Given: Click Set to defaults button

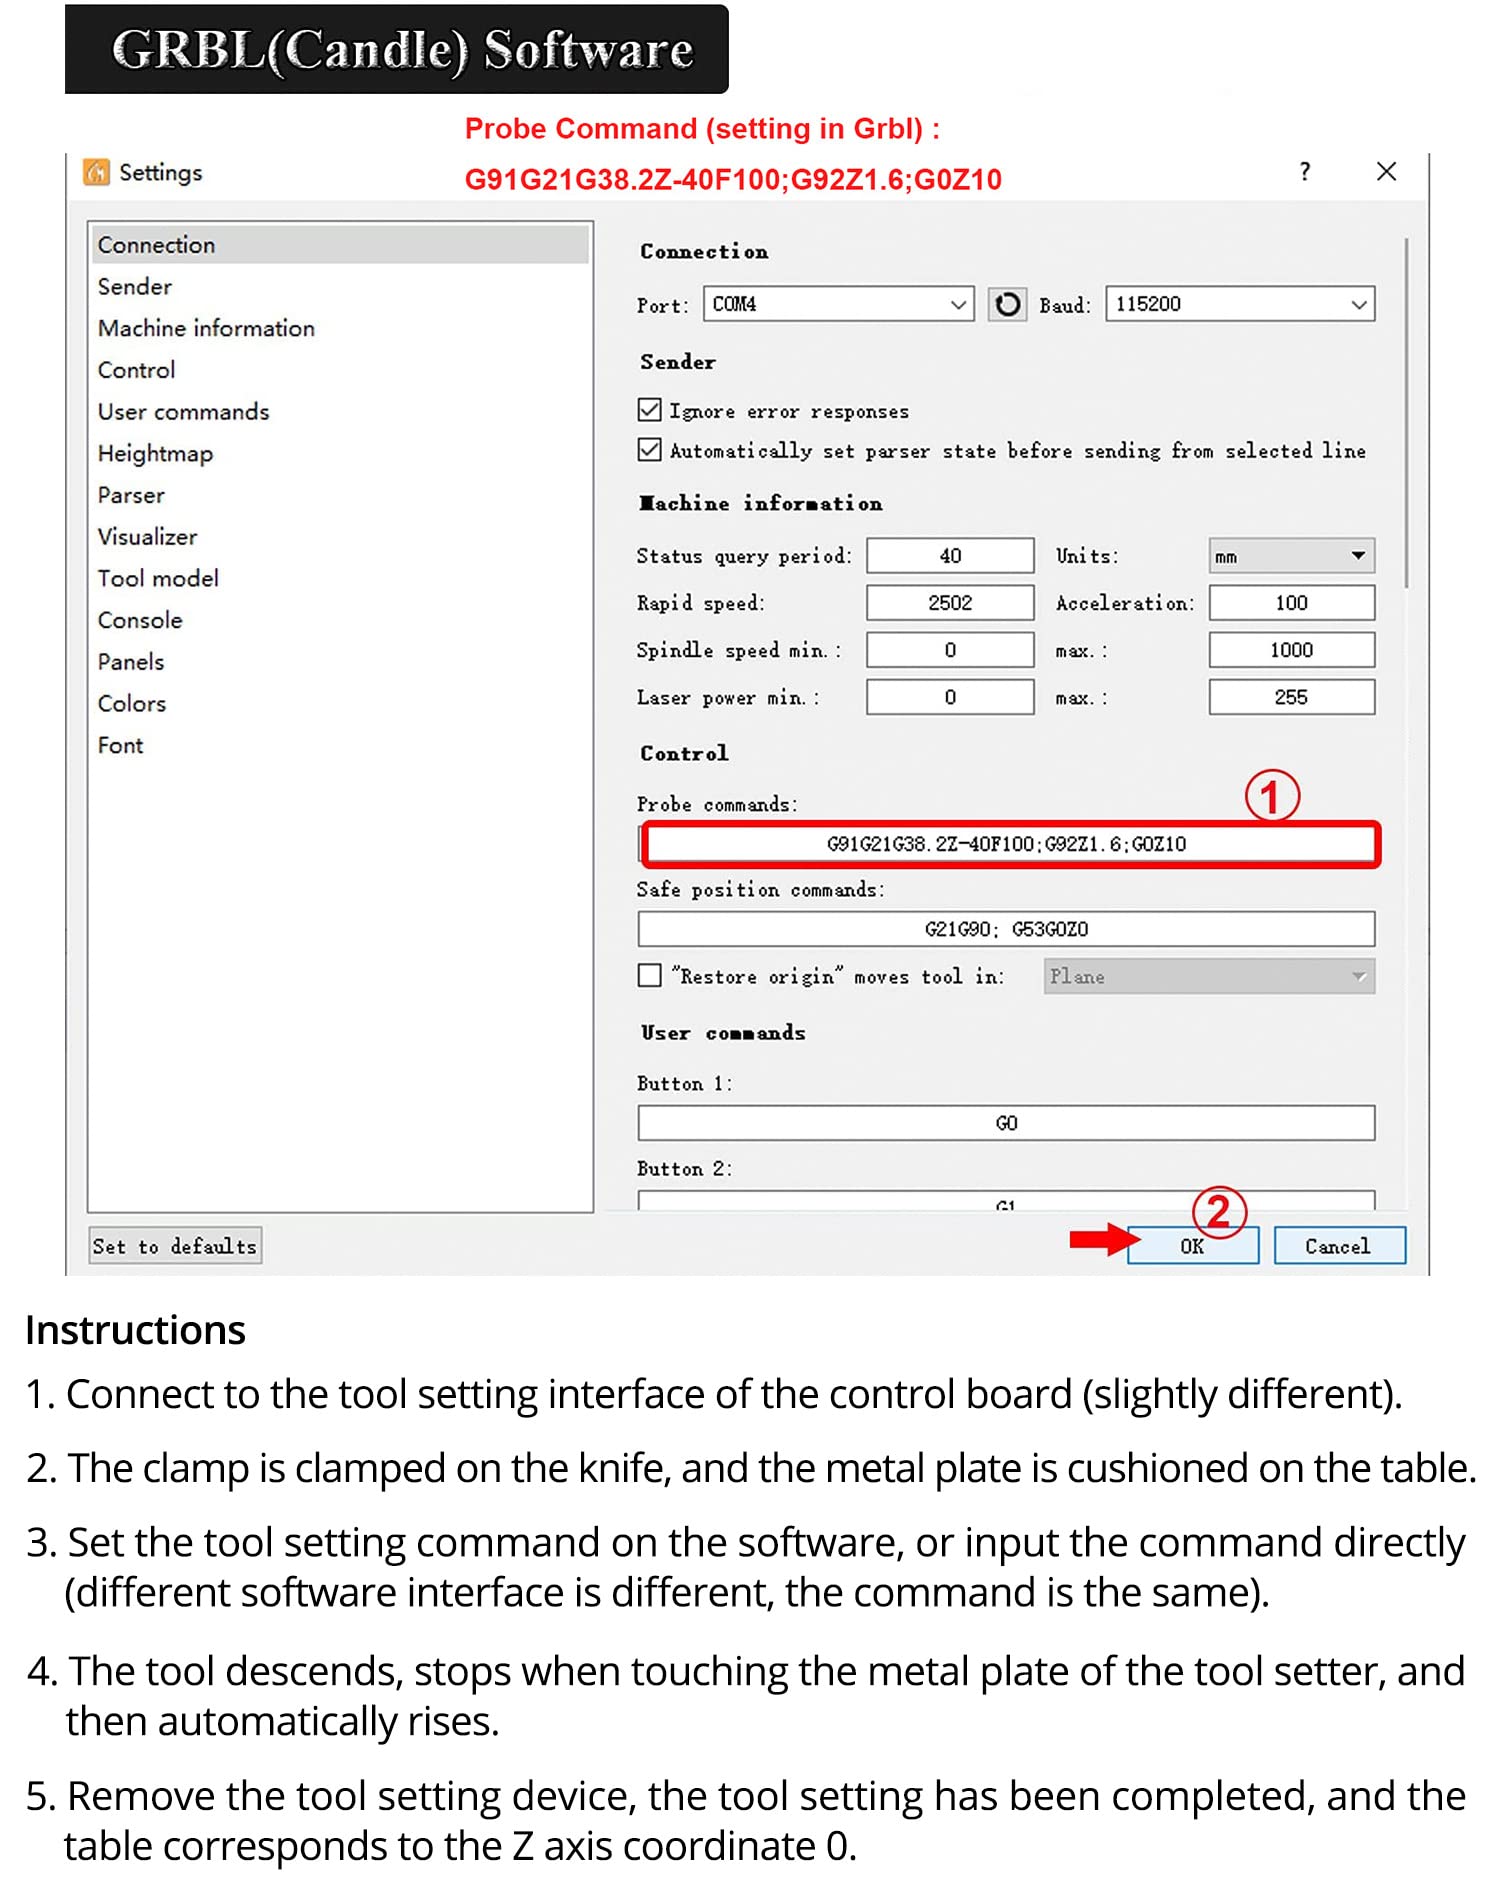Looking at the screenshot, I should pos(175,1246).
